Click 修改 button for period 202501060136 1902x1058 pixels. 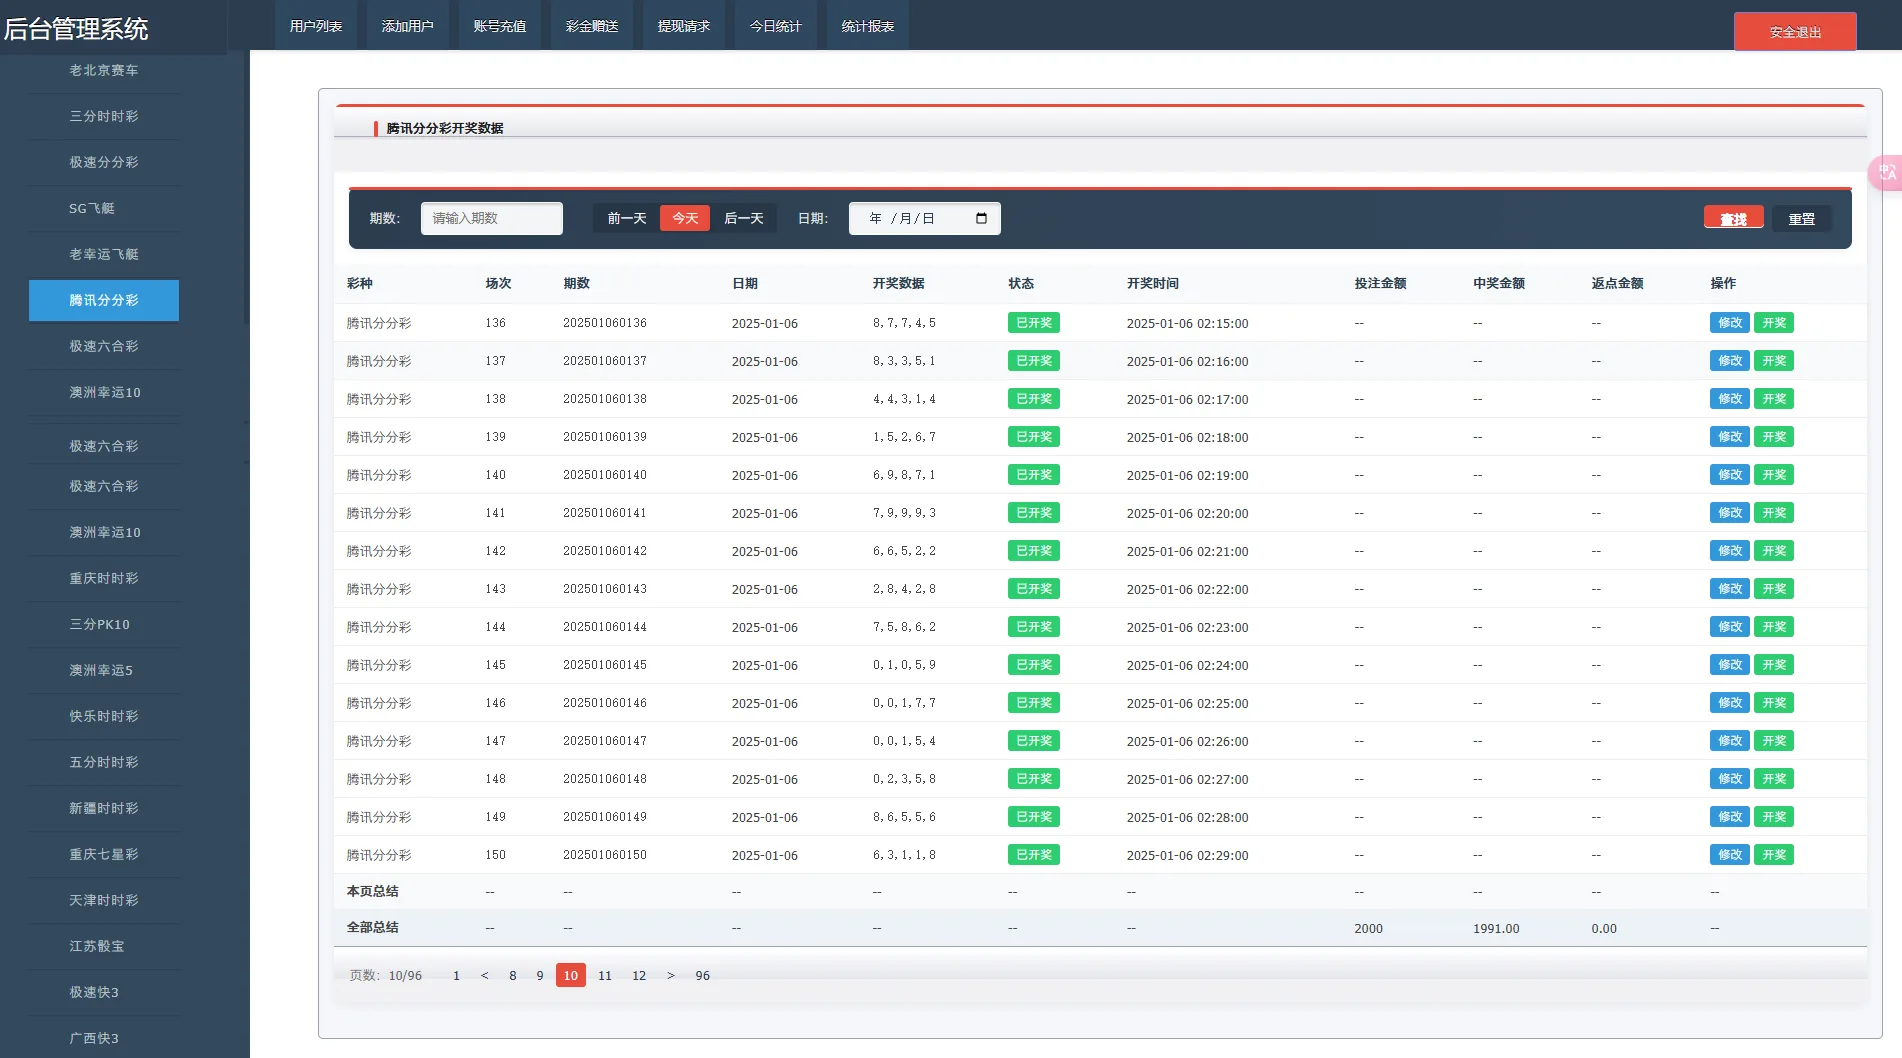pyautogui.click(x=1729, y=323)
